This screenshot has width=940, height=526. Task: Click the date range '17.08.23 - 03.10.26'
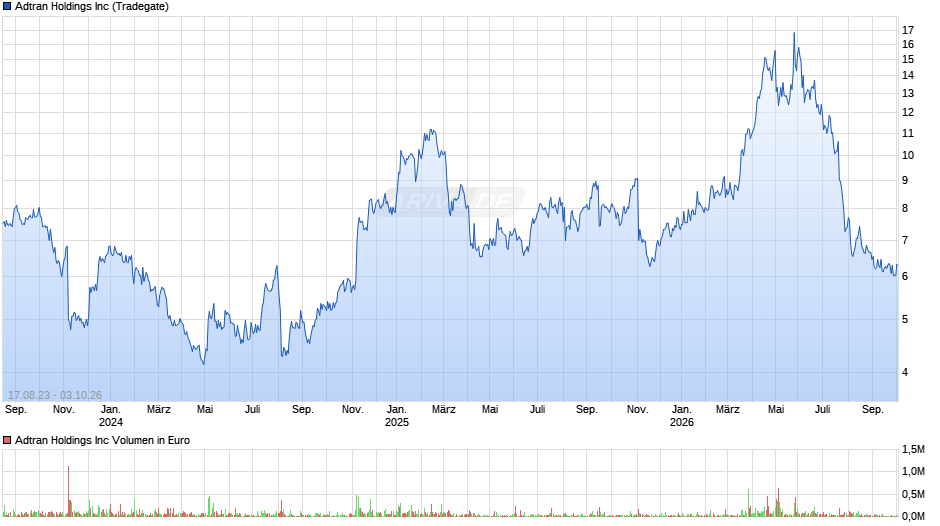click(x=55, y=395)
